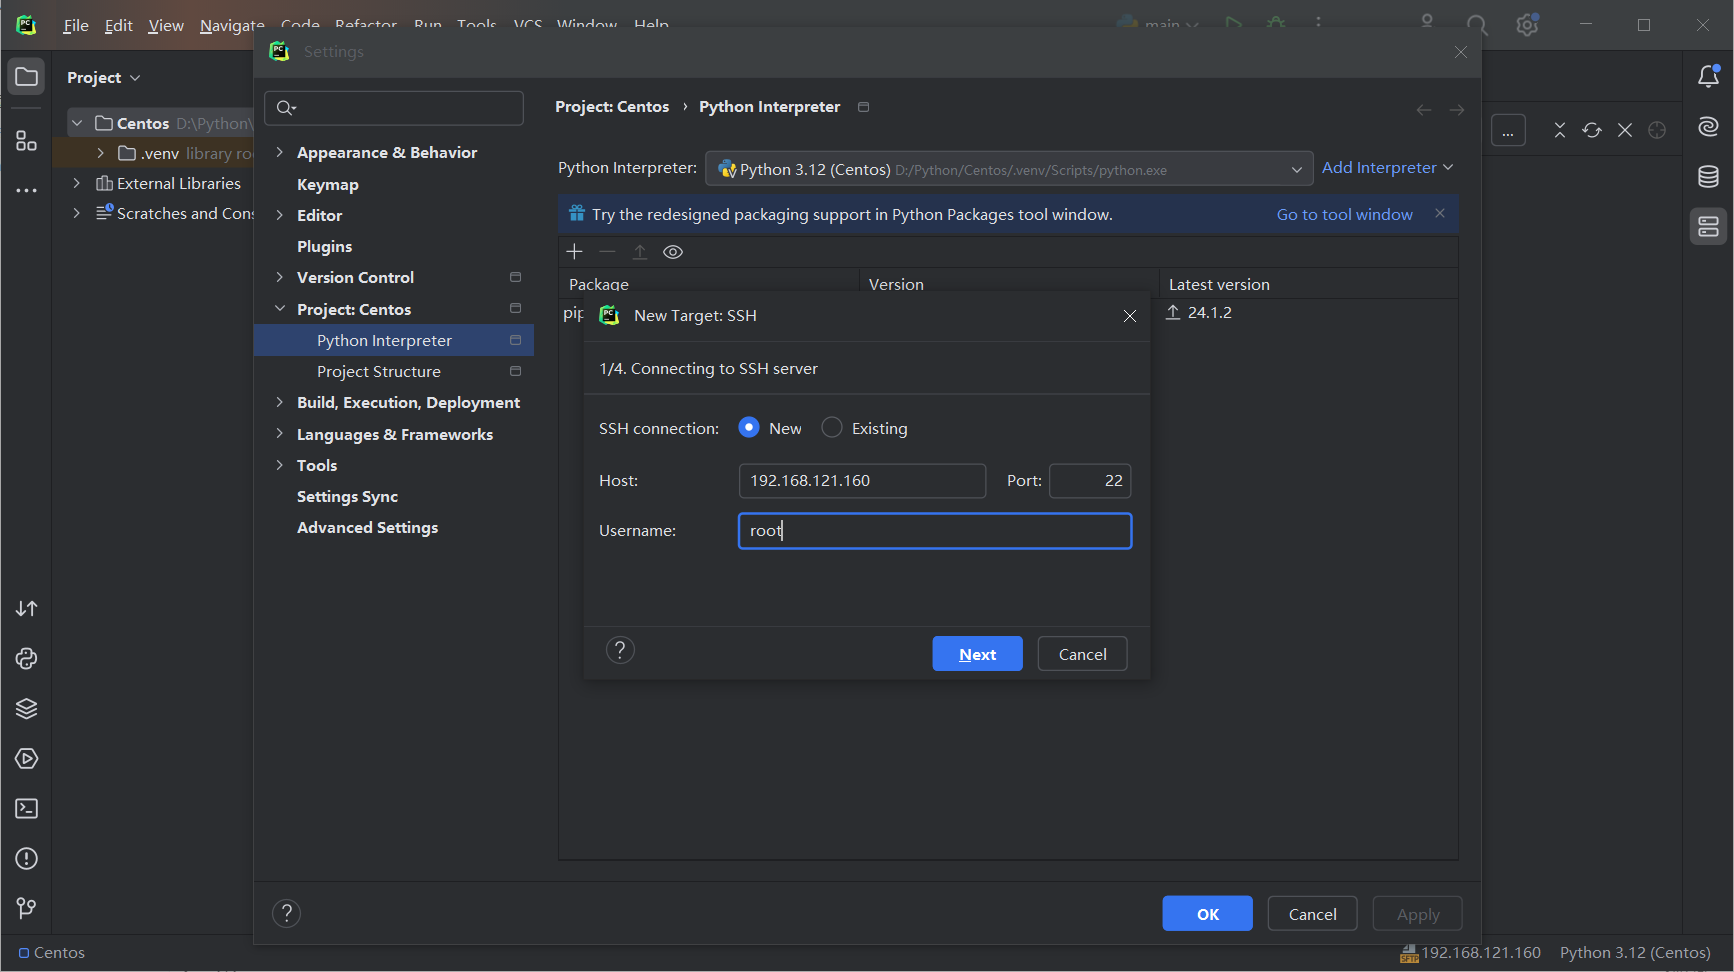Click the Username input field

pos(935,531)
